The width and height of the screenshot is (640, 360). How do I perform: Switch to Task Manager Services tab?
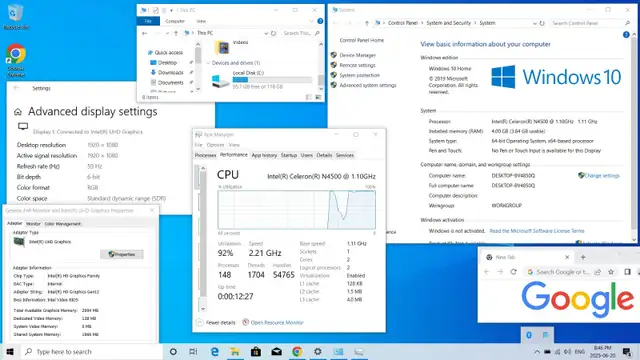(345, 155)
